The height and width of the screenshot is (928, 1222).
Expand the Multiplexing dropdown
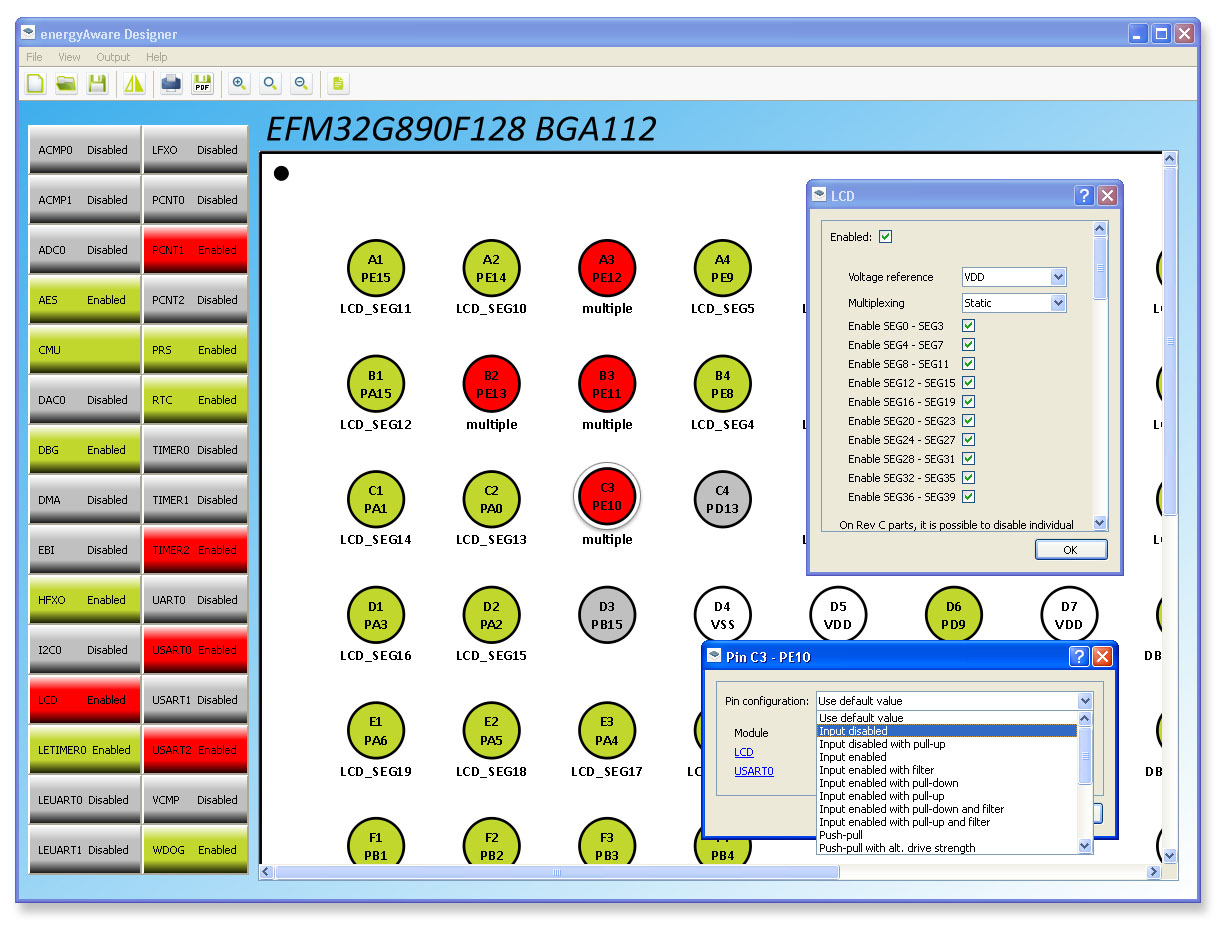pos(1014,303)
